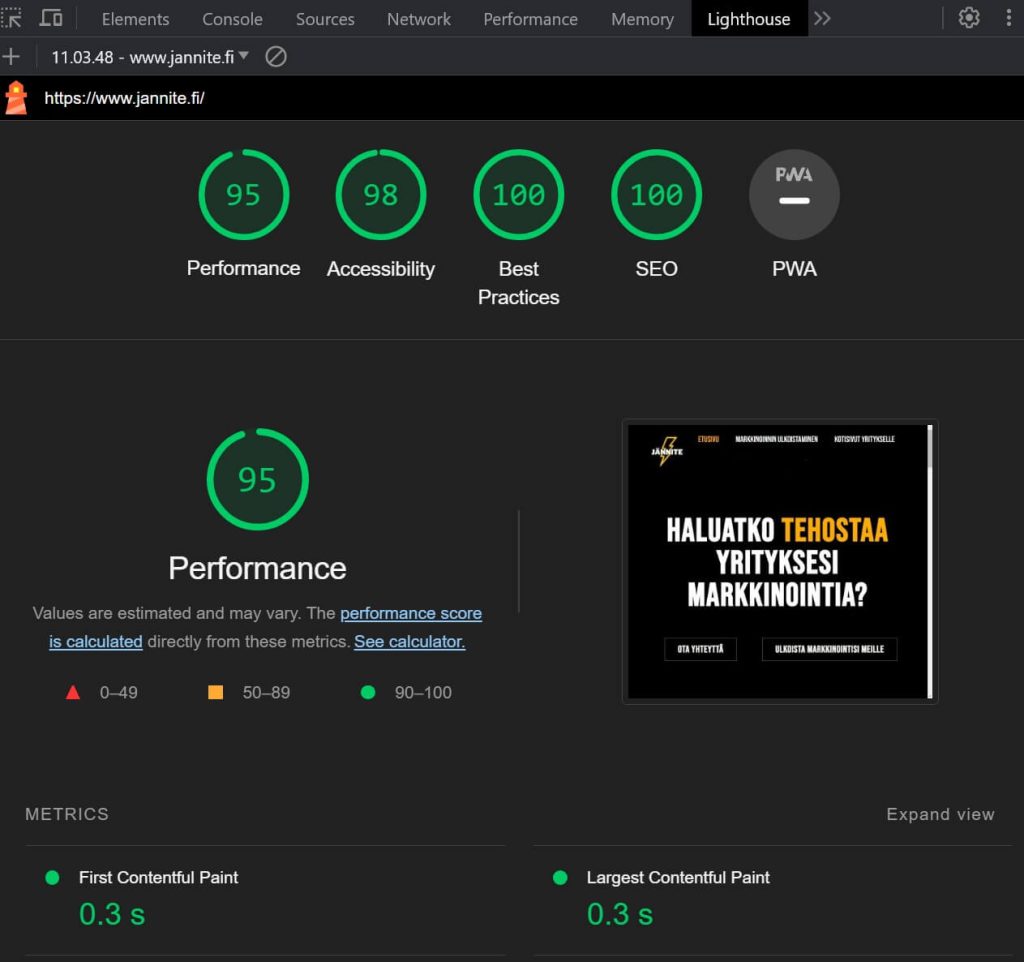This screenshot has width=1024, height=962.
Task: Click the SEO score gauge
Action: point(656,195)
